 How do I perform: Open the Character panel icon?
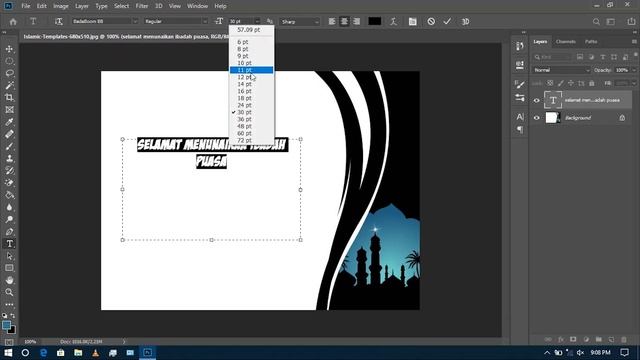tap(520, 117)
